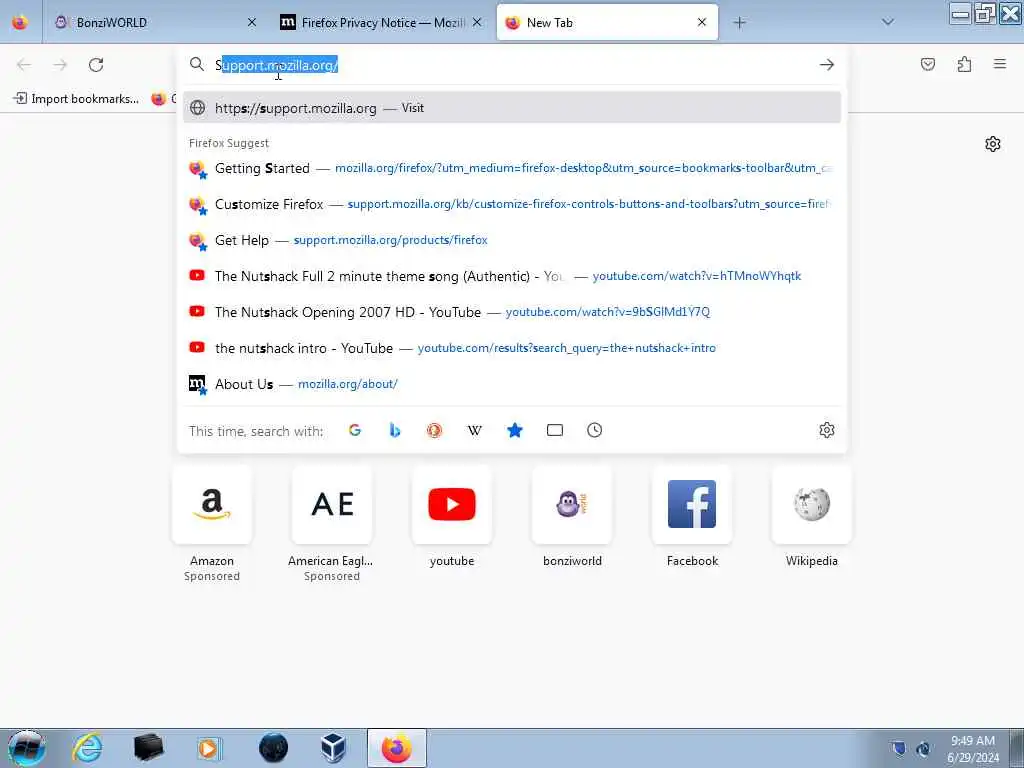The width and height of the screenshot is (1024, 768).
Task: Close the New Tab tab
Action: (702, 22)
